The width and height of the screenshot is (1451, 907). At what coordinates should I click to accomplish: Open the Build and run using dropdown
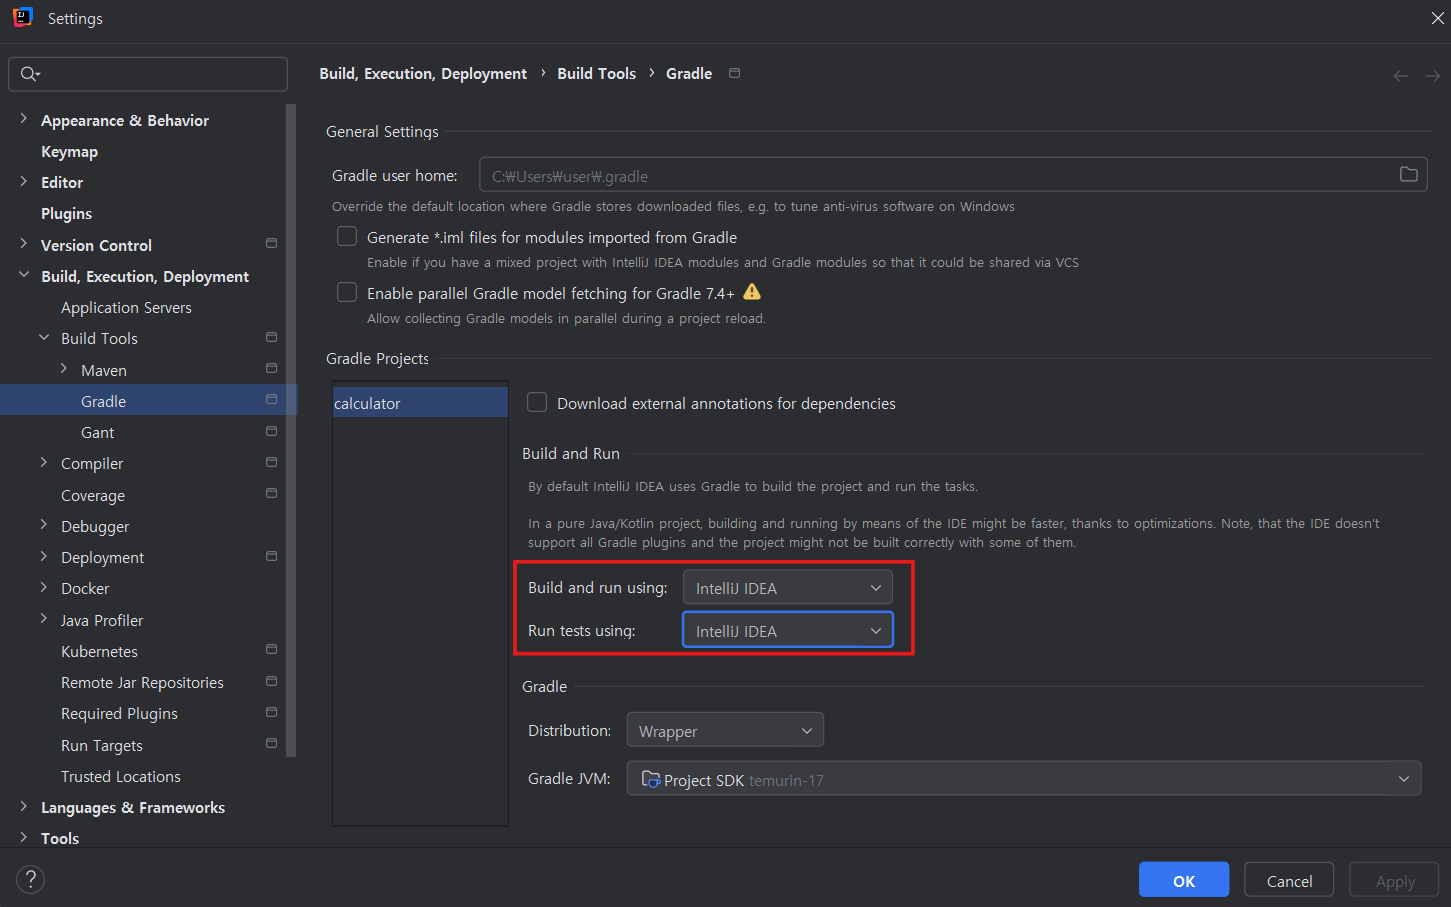(787, 587)
